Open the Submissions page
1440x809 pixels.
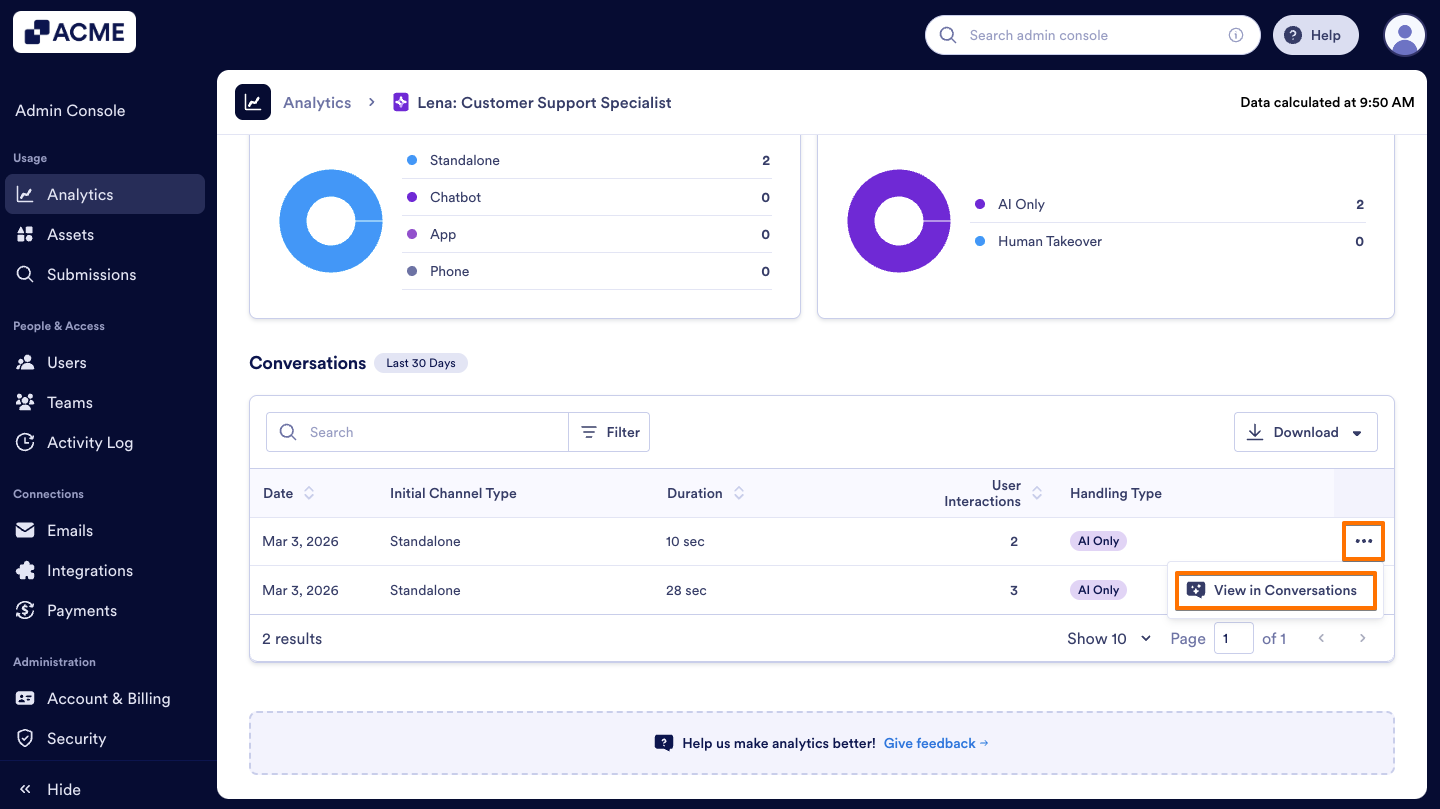tap(93, 274)
